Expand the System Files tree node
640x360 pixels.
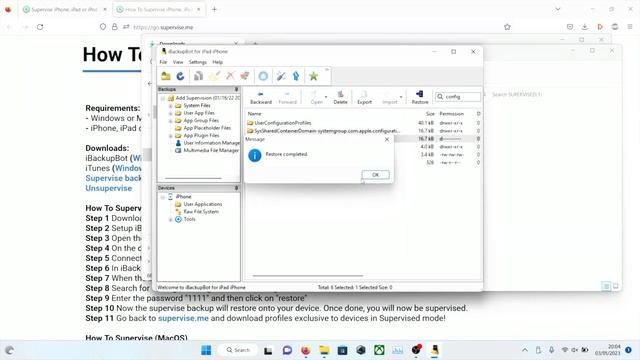171,106
